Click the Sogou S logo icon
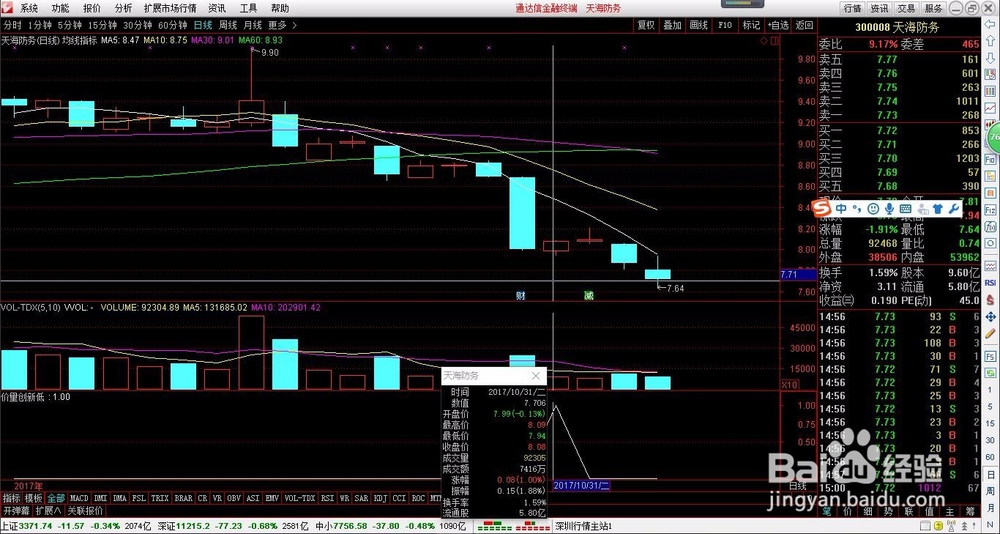Viewport: 1000px width, 534px height. tap(821, 209)
